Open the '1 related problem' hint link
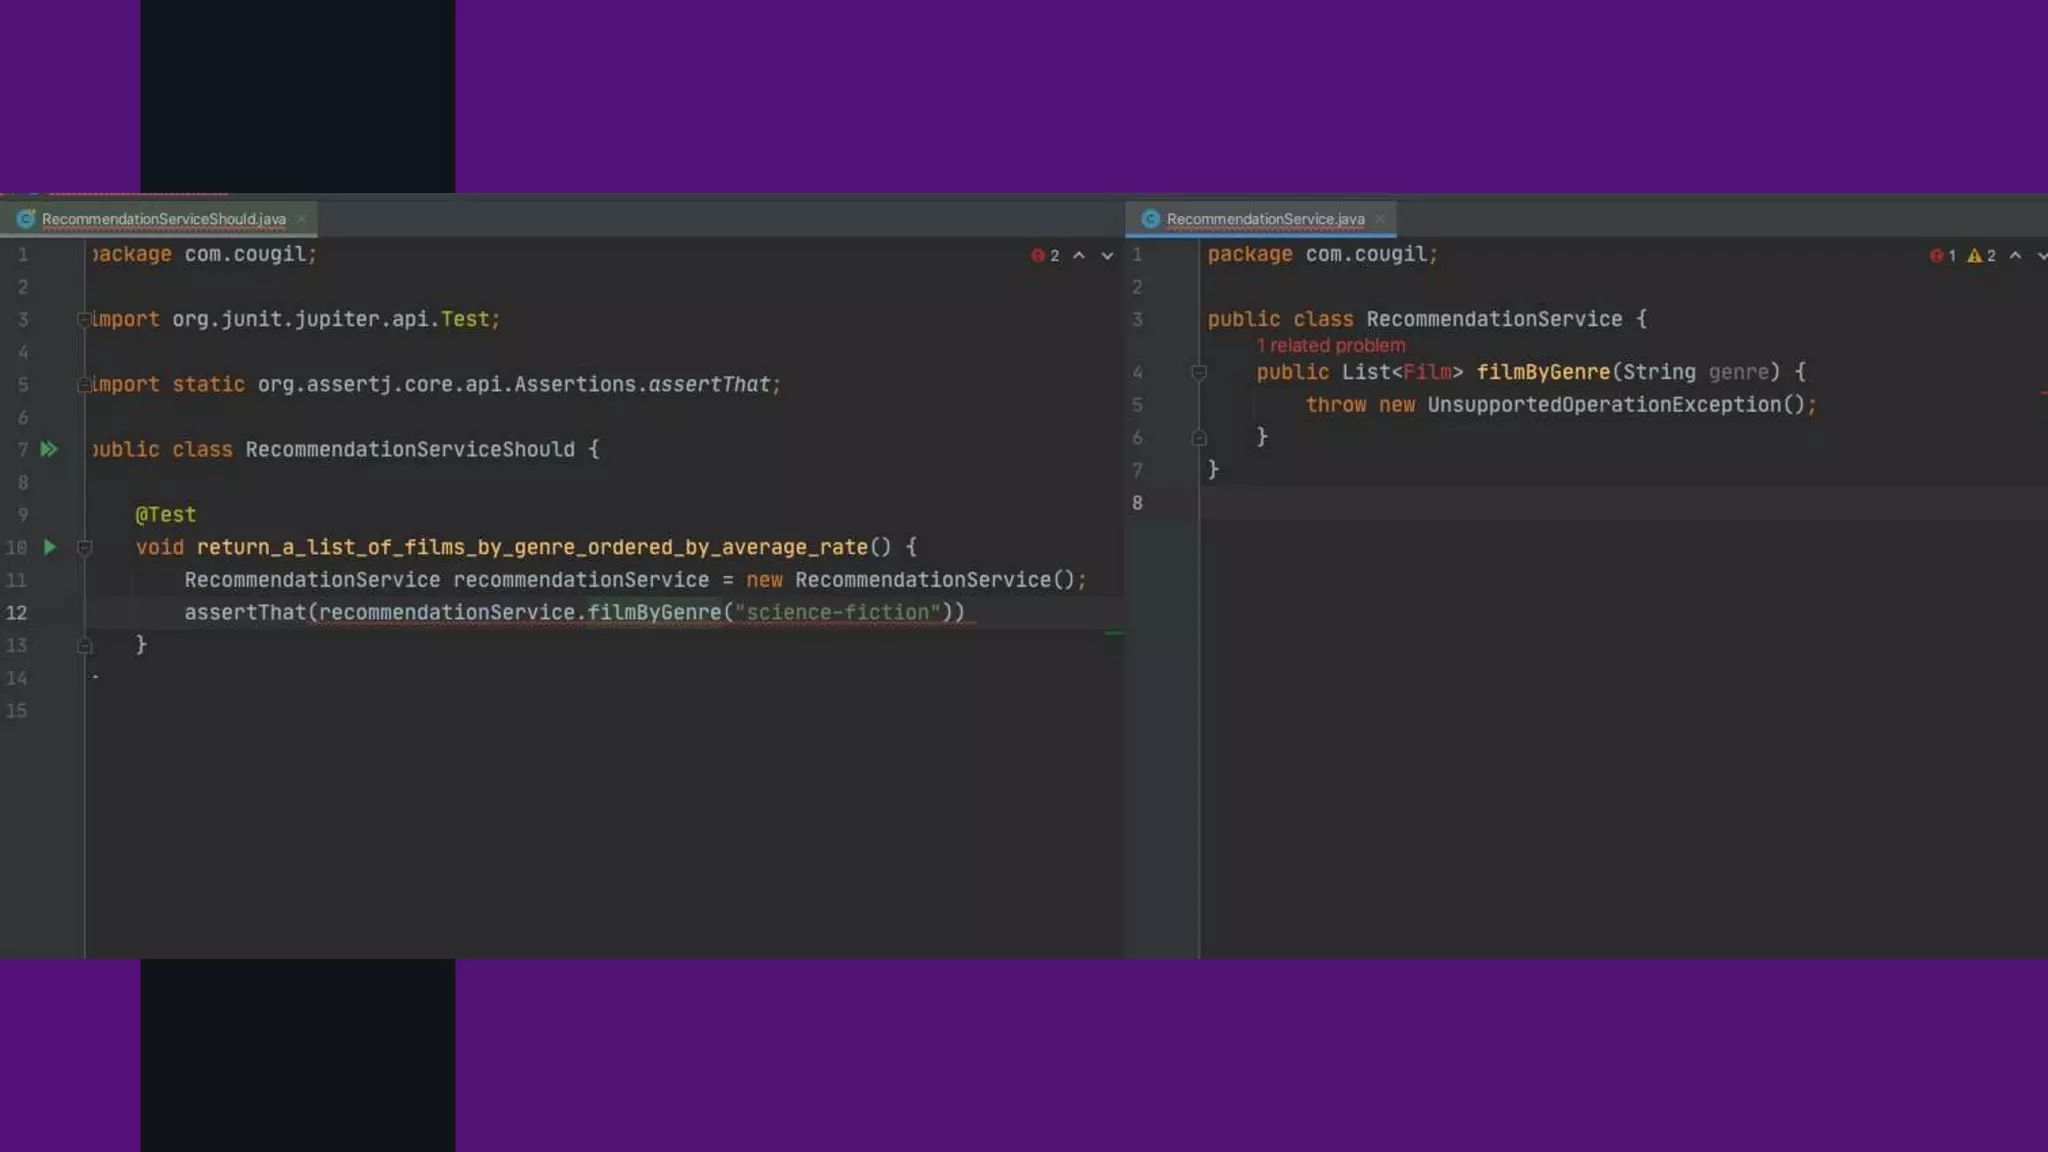Viewport: 2048px width, 1152px height. pos(1330,346)
